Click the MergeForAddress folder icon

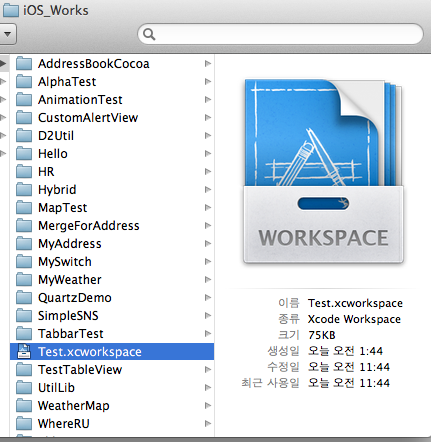tap(24, 225)
